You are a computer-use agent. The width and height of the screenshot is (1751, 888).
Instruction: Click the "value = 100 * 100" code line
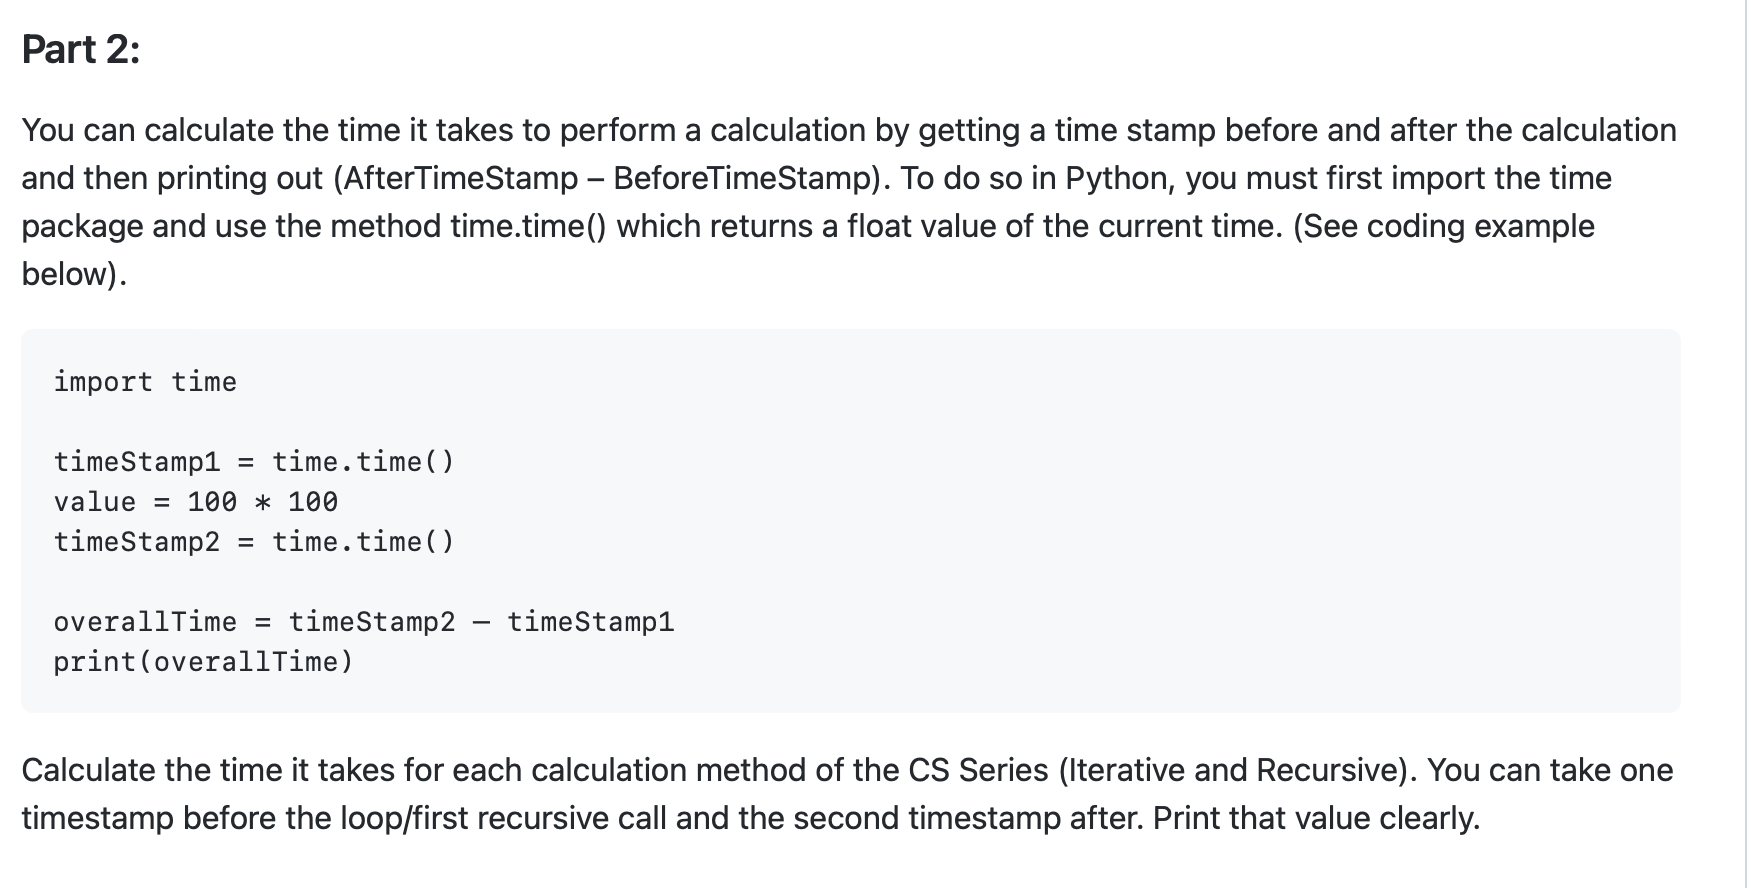196,502
